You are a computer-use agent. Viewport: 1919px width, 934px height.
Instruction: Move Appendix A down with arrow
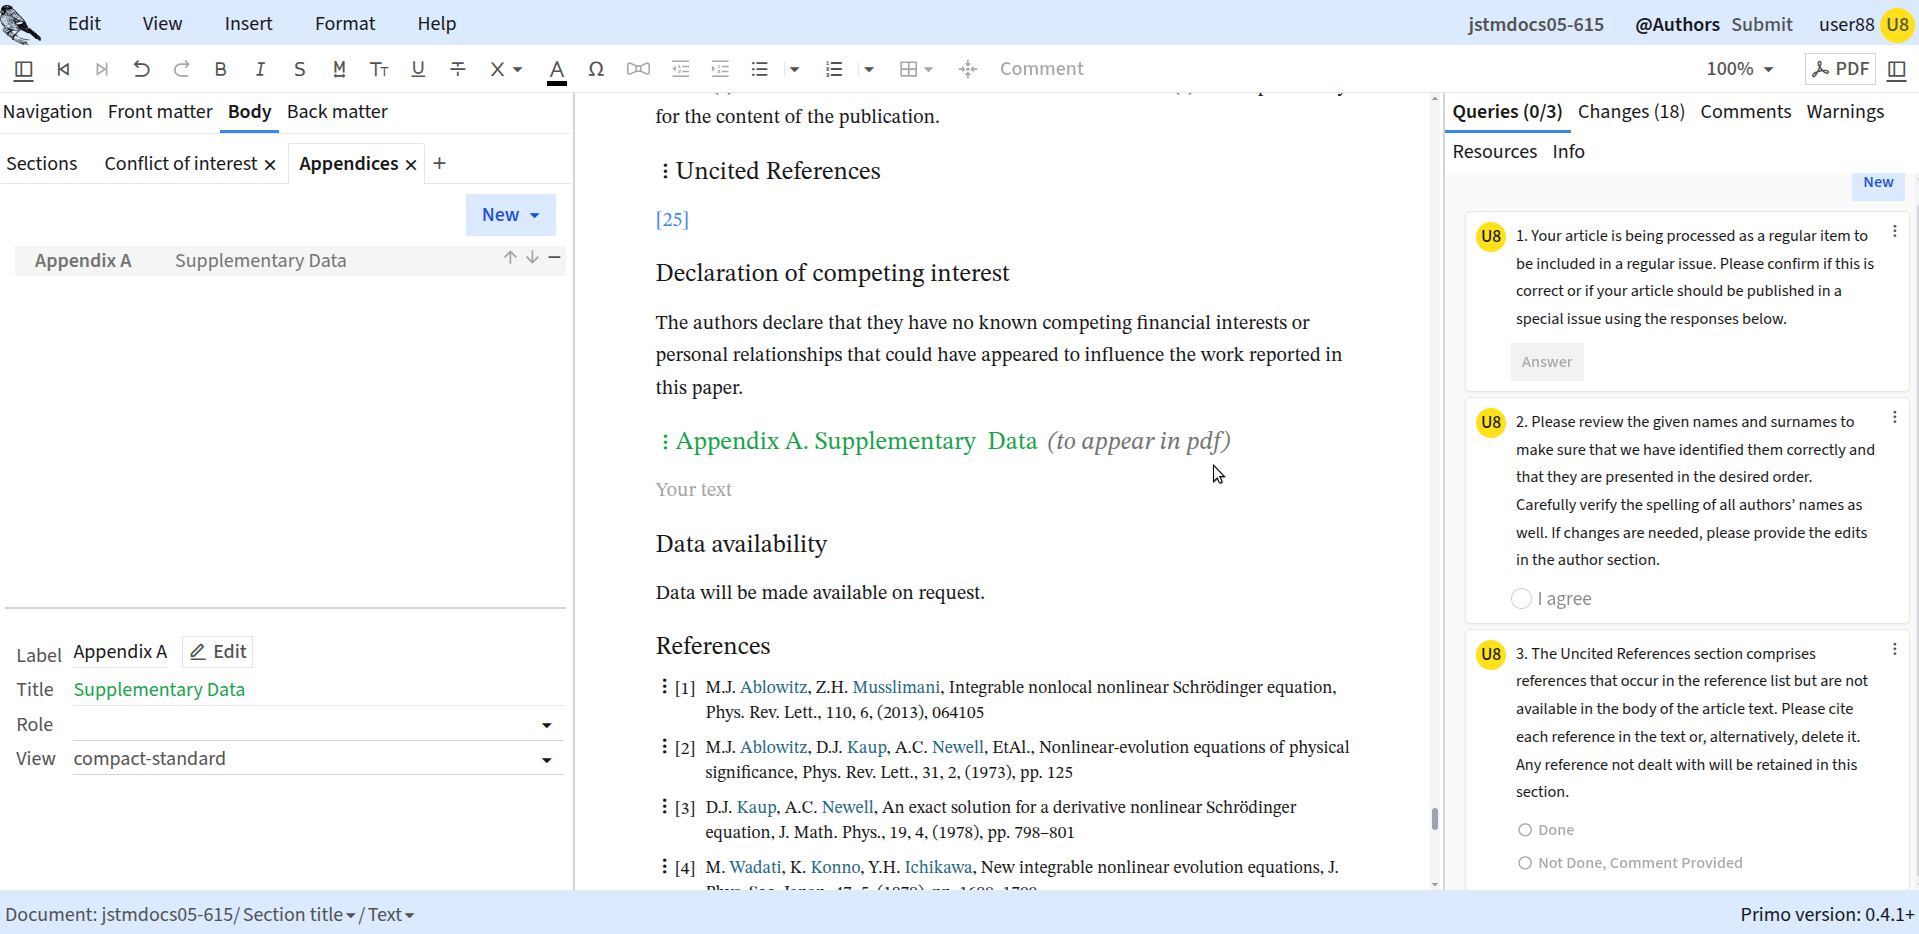533,258
